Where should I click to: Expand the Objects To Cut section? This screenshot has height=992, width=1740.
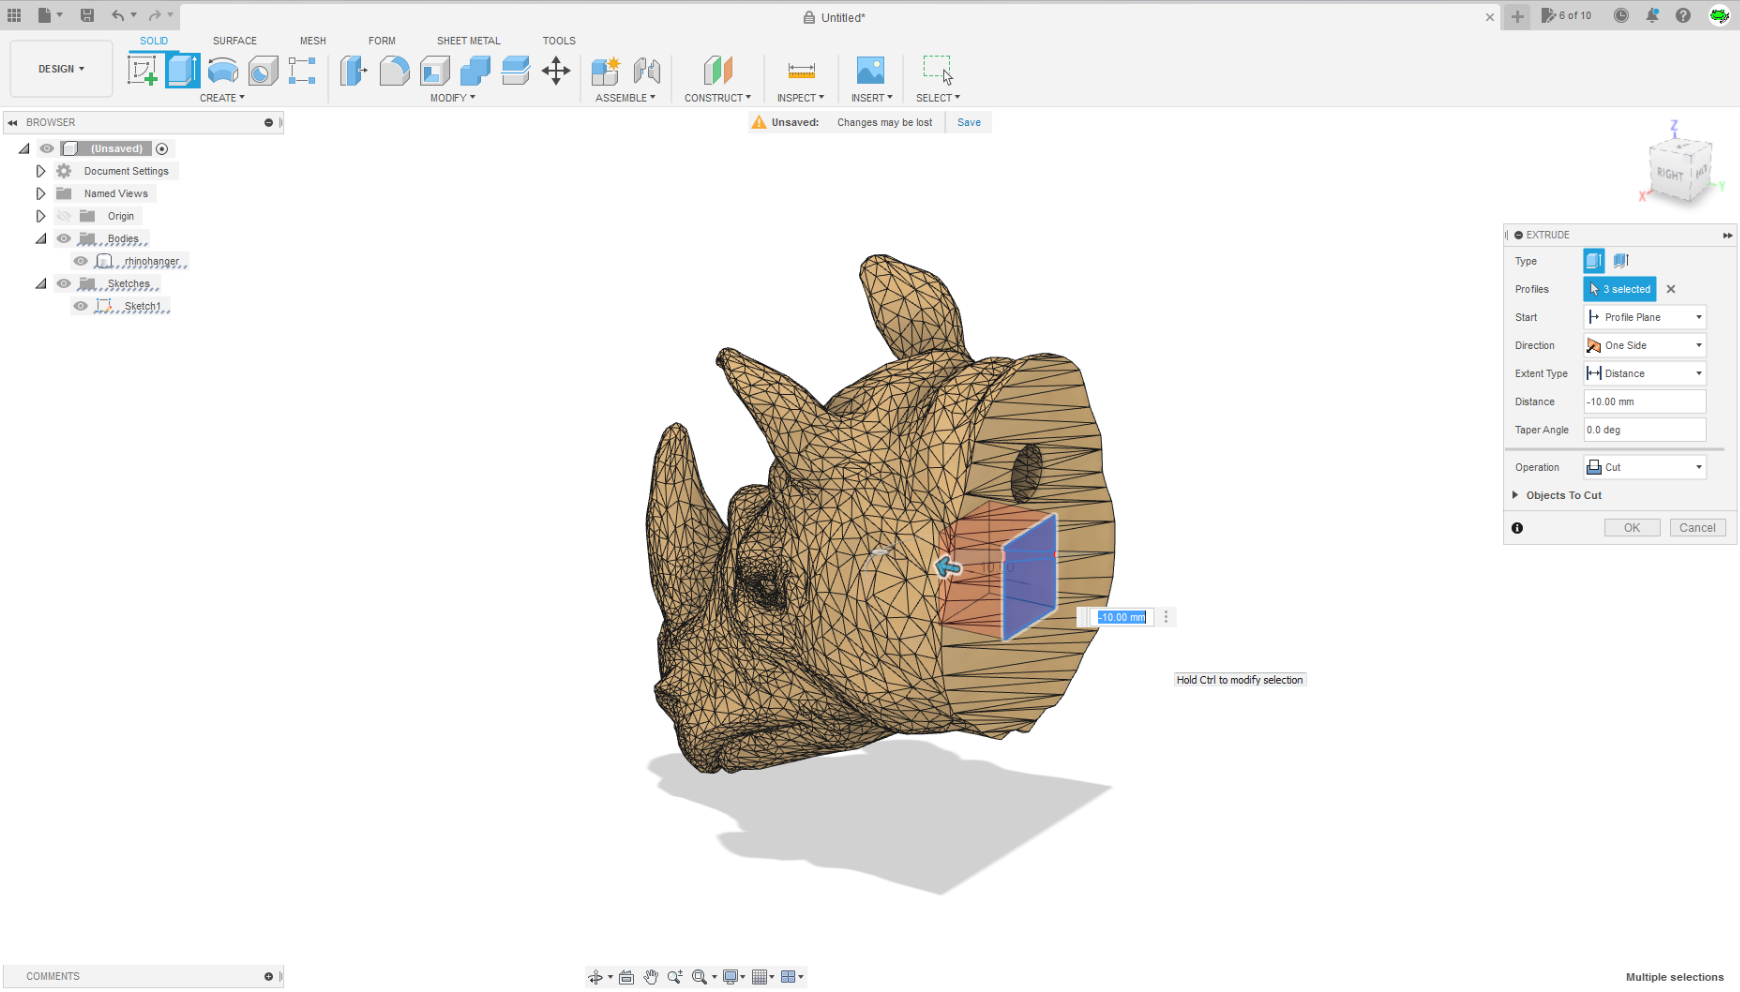[x=1517, y=495]
